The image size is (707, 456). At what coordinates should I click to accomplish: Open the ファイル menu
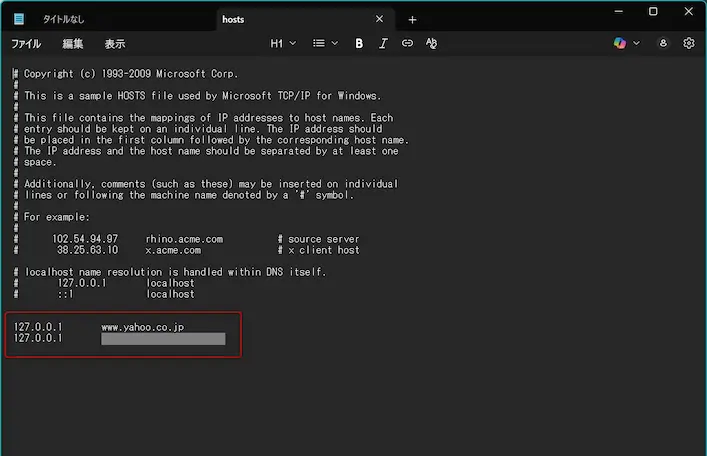[x=26, y=44]
